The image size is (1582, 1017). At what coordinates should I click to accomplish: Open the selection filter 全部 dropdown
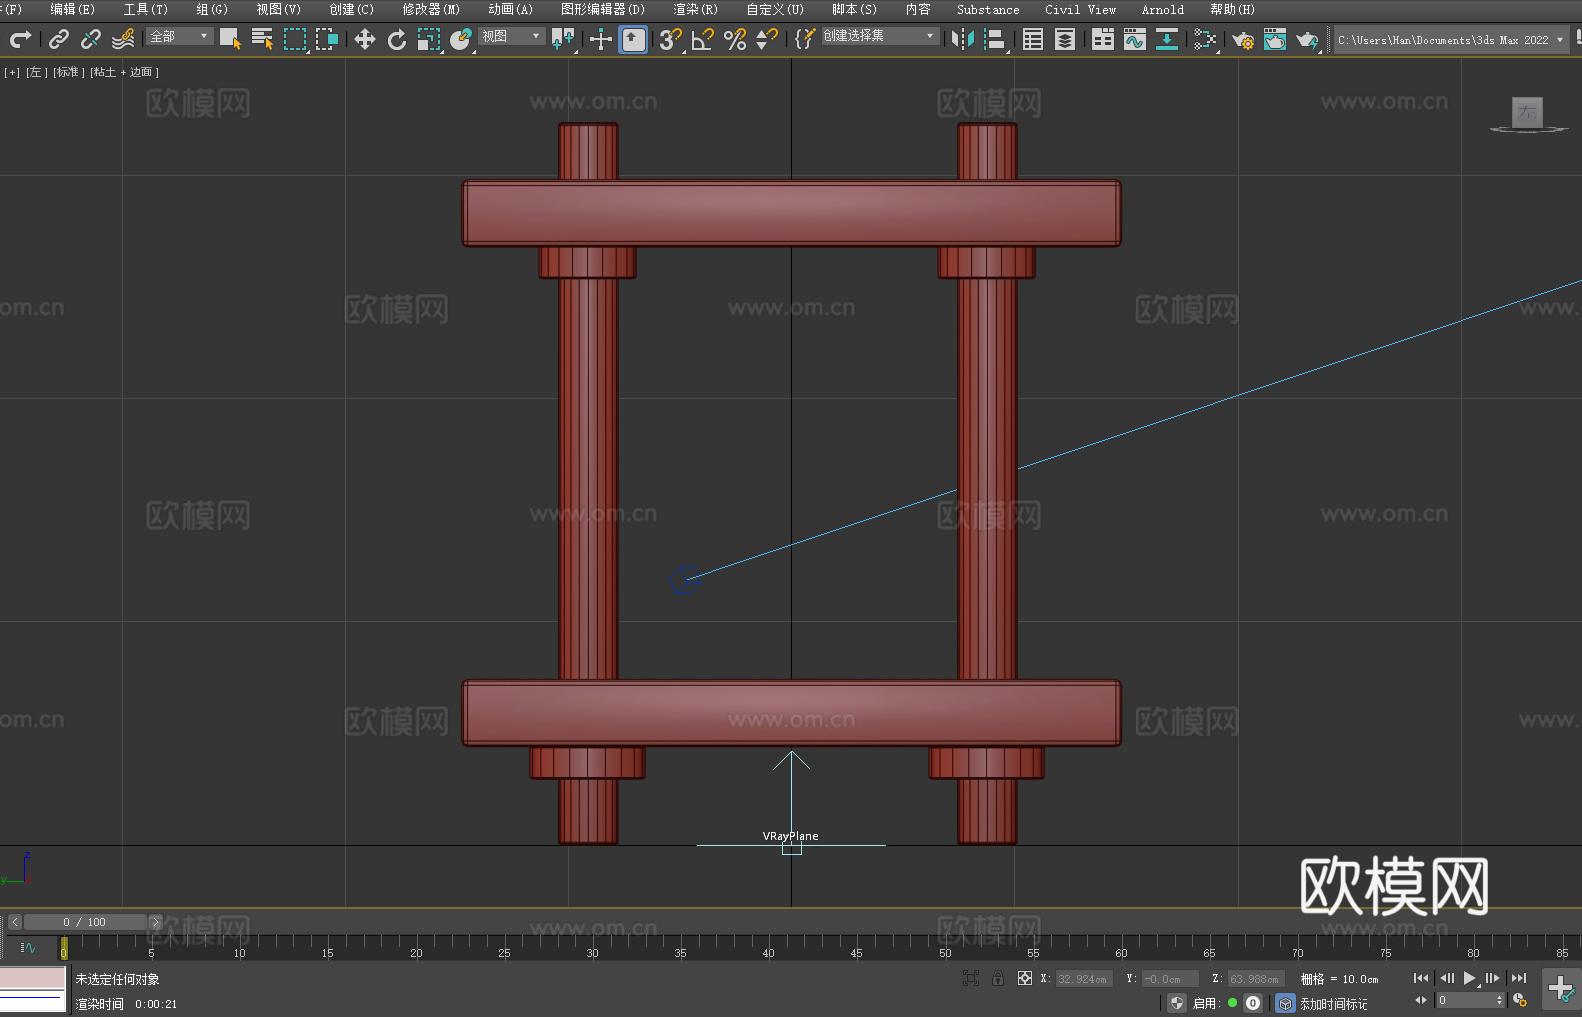pos(180,36)
